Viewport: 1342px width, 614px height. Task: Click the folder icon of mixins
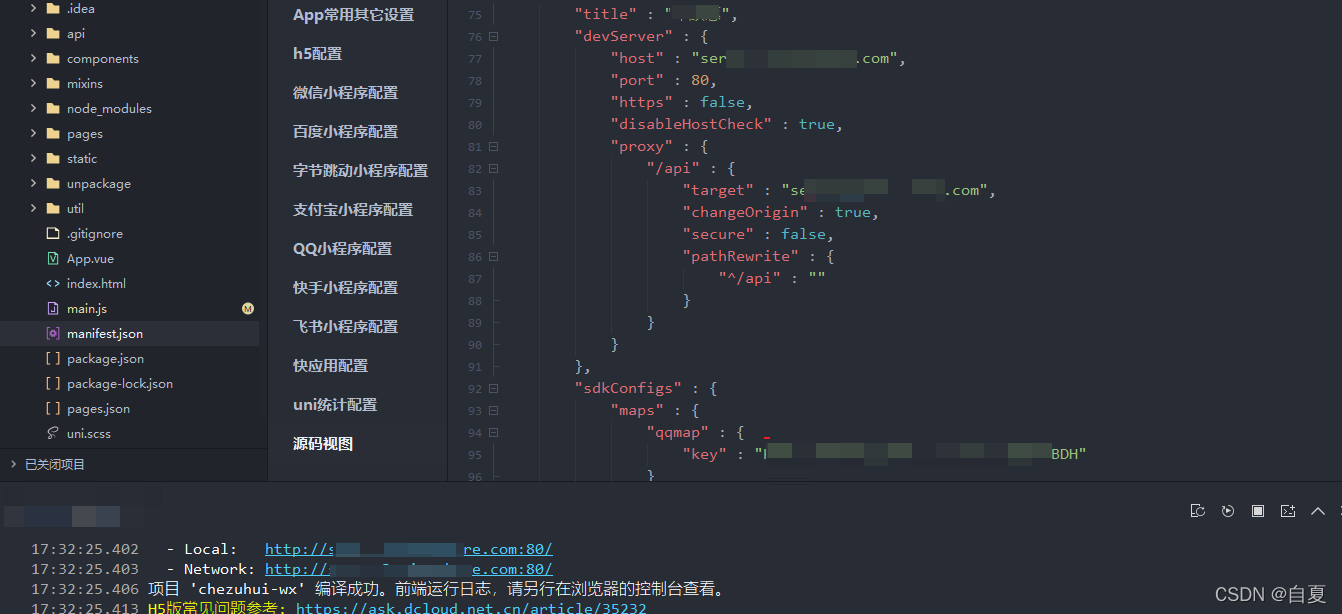tap(53, 84)
